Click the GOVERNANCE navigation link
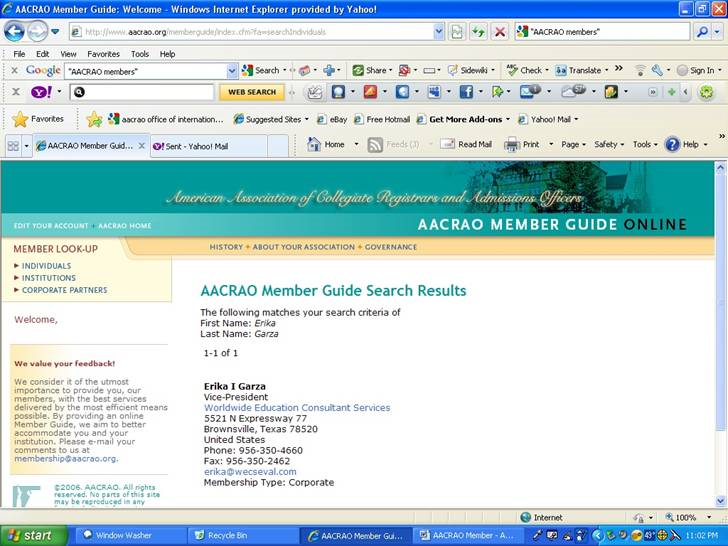The image size is (728, 546). [x=391, y=247]
